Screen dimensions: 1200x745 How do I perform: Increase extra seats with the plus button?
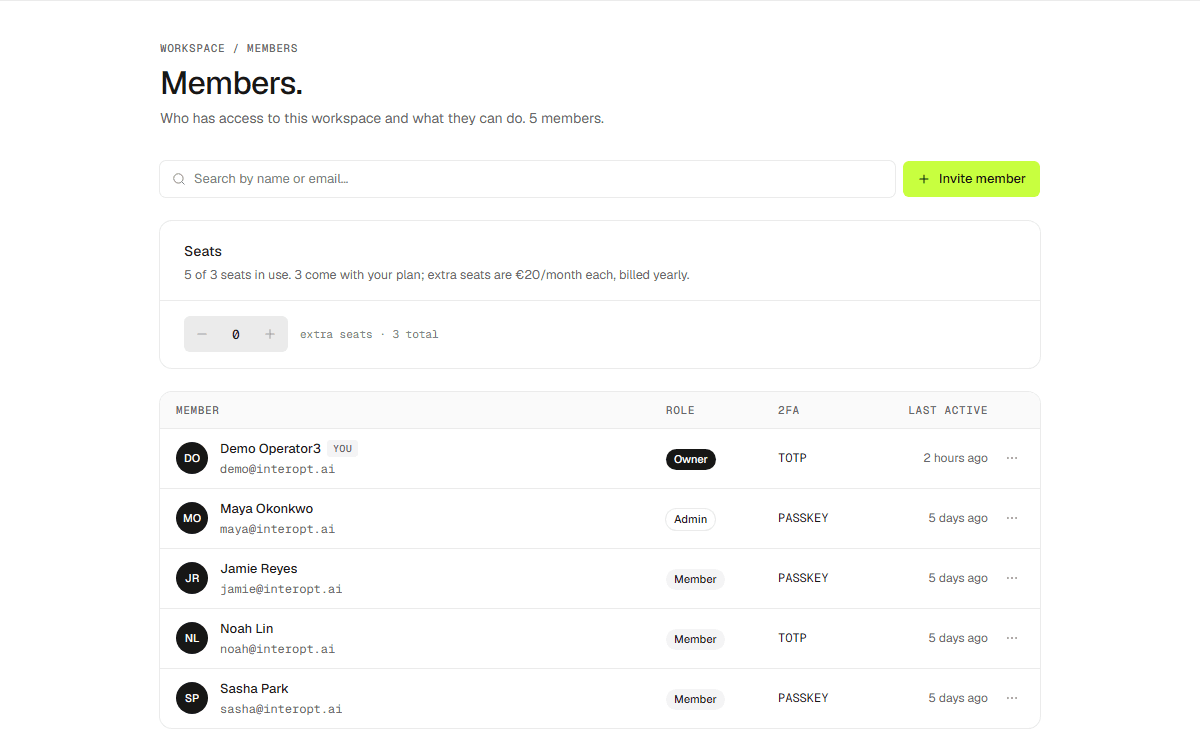pos(270,334)
